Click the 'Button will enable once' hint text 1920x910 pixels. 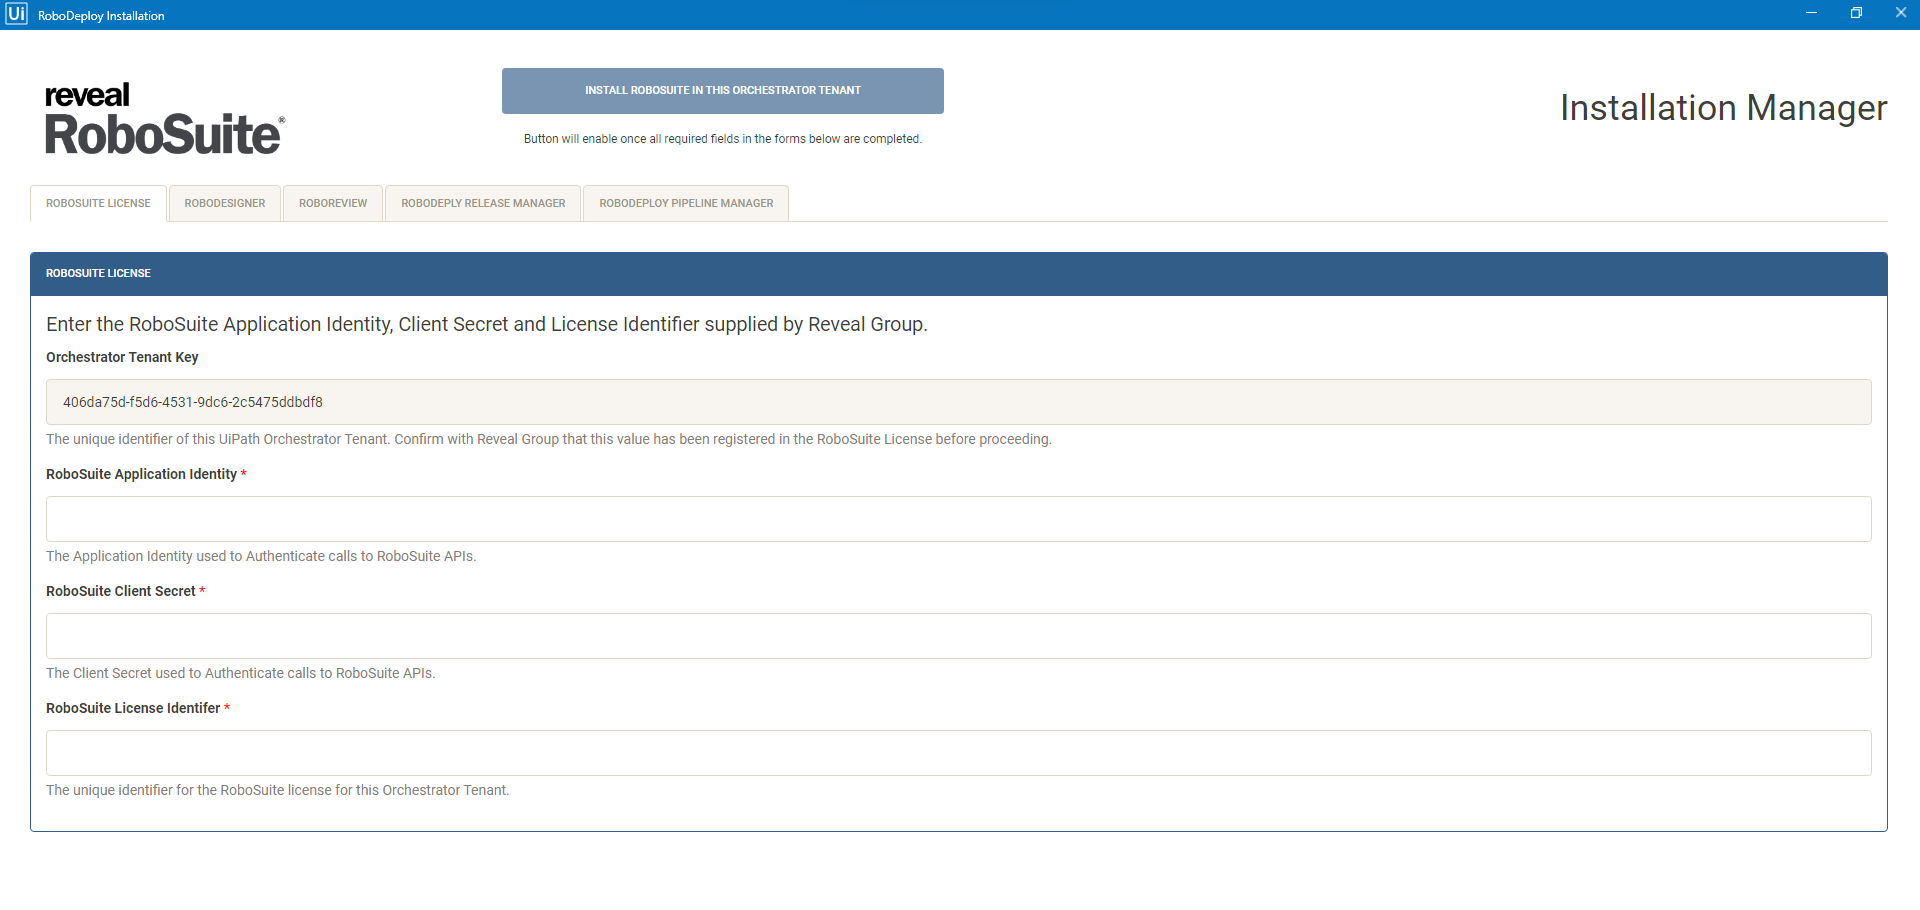click(x=723, y=139)
